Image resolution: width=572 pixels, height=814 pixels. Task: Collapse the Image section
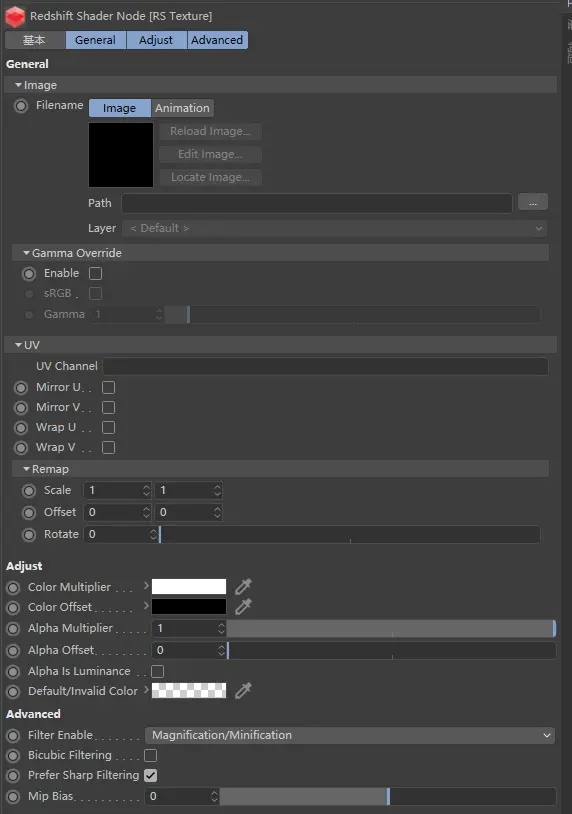[x=19, y=85]
